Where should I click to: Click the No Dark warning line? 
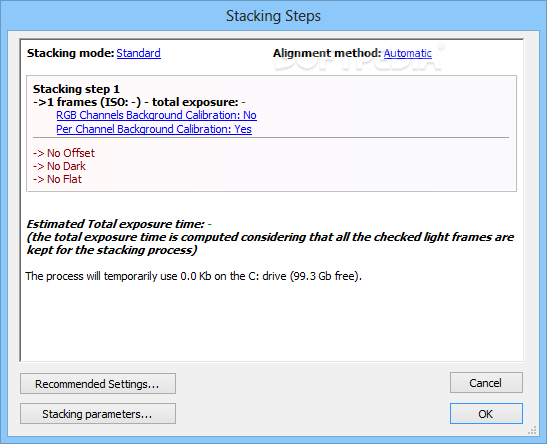click(x=59, y=166)
